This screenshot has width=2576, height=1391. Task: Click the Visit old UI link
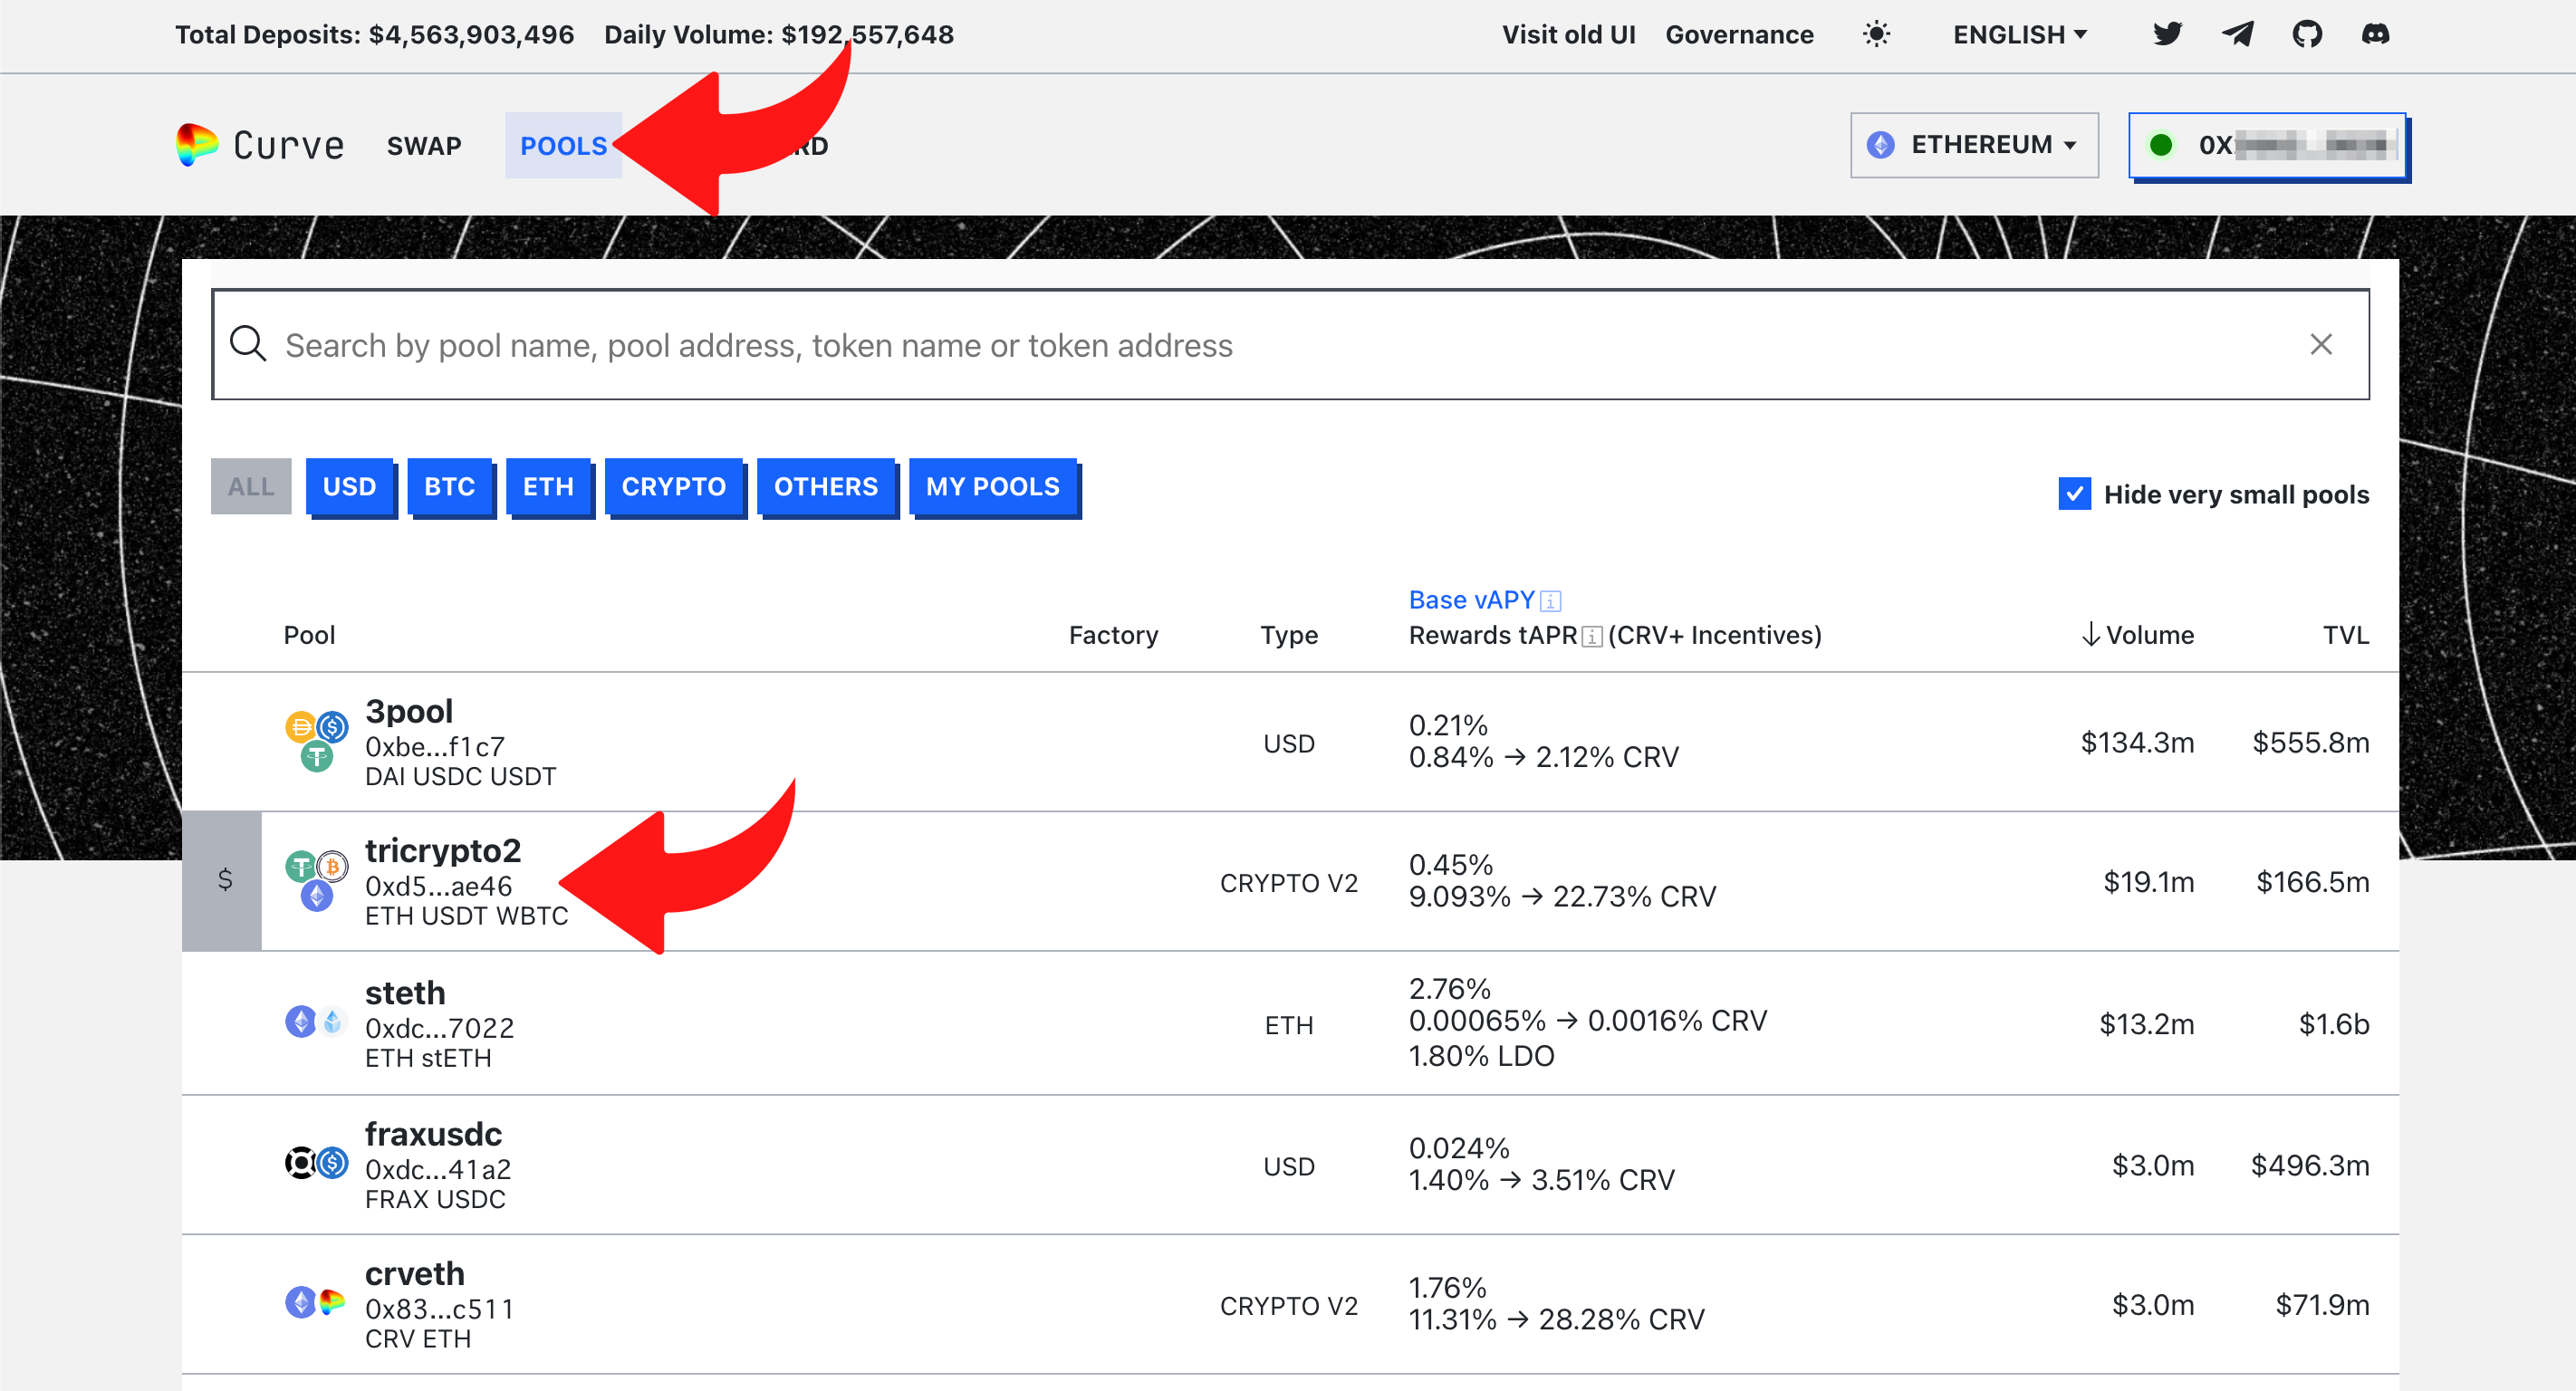tap(1568, 35)
